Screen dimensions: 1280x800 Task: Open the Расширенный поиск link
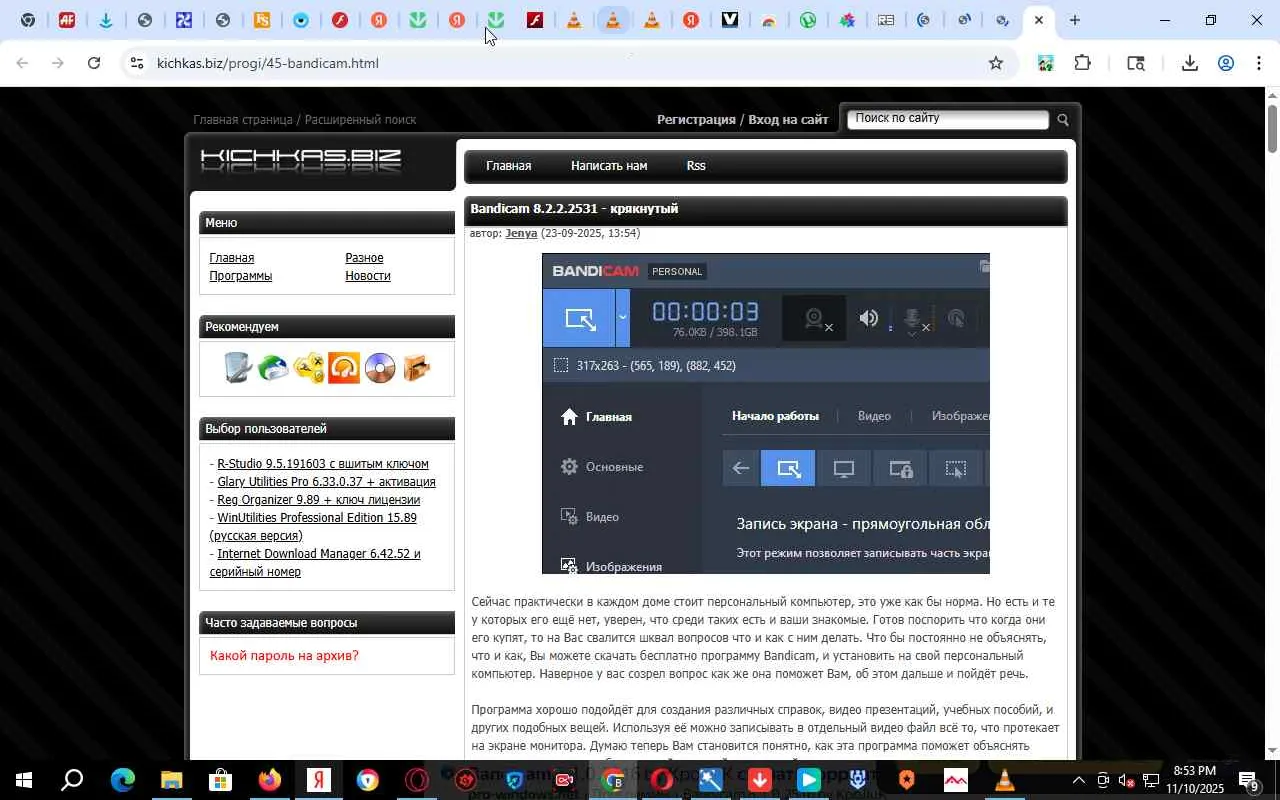pyautogui.click(x=360, y=120)
